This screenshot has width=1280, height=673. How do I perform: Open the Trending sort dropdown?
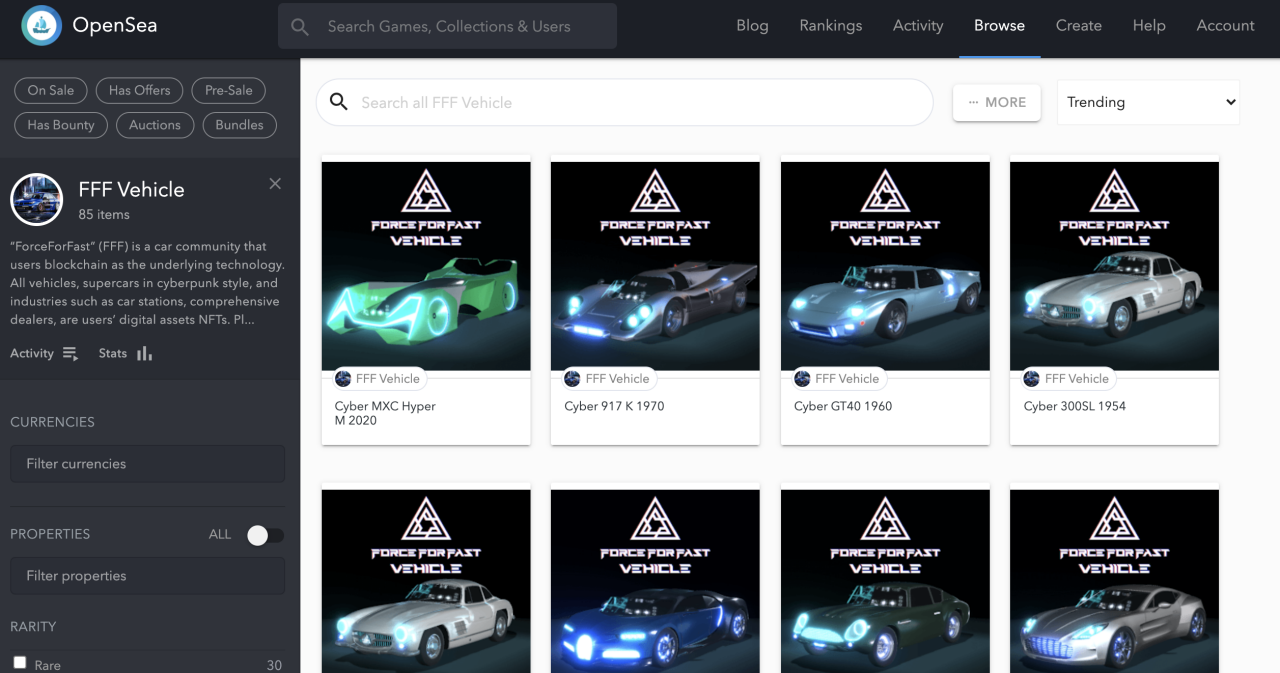1149,102
